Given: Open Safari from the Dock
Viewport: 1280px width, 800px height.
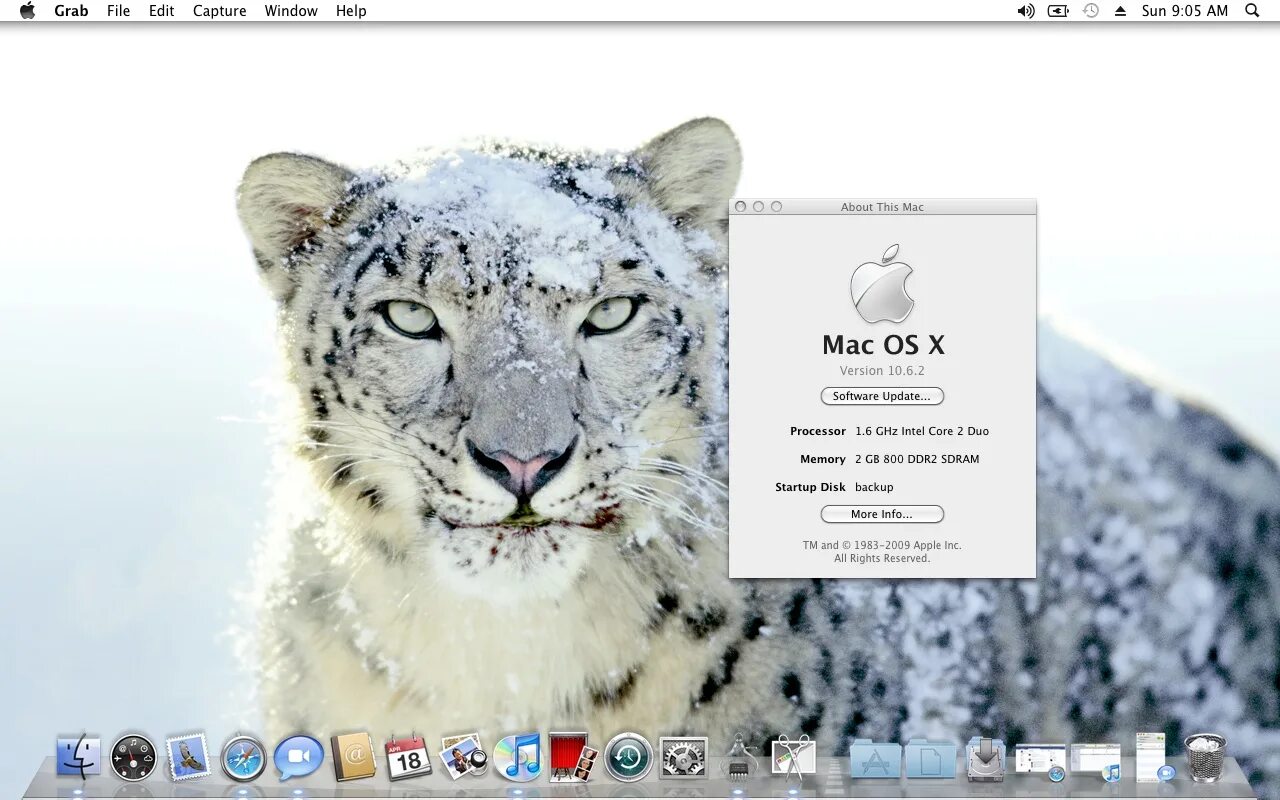Looking at the screenshot, I should point(244,757).
